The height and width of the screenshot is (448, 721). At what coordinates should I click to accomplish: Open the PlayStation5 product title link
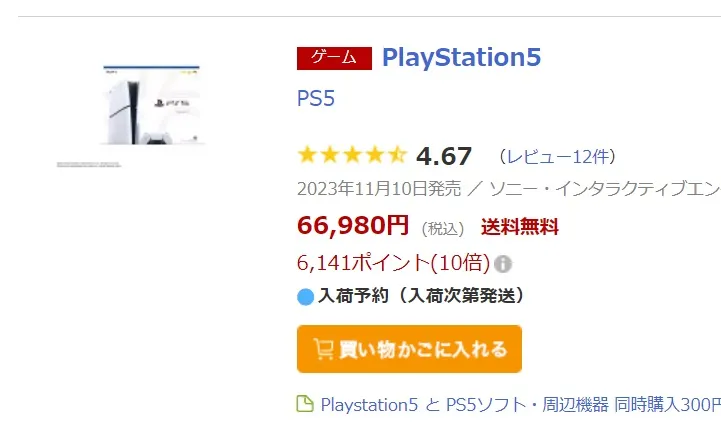click(x=461, y=57)
